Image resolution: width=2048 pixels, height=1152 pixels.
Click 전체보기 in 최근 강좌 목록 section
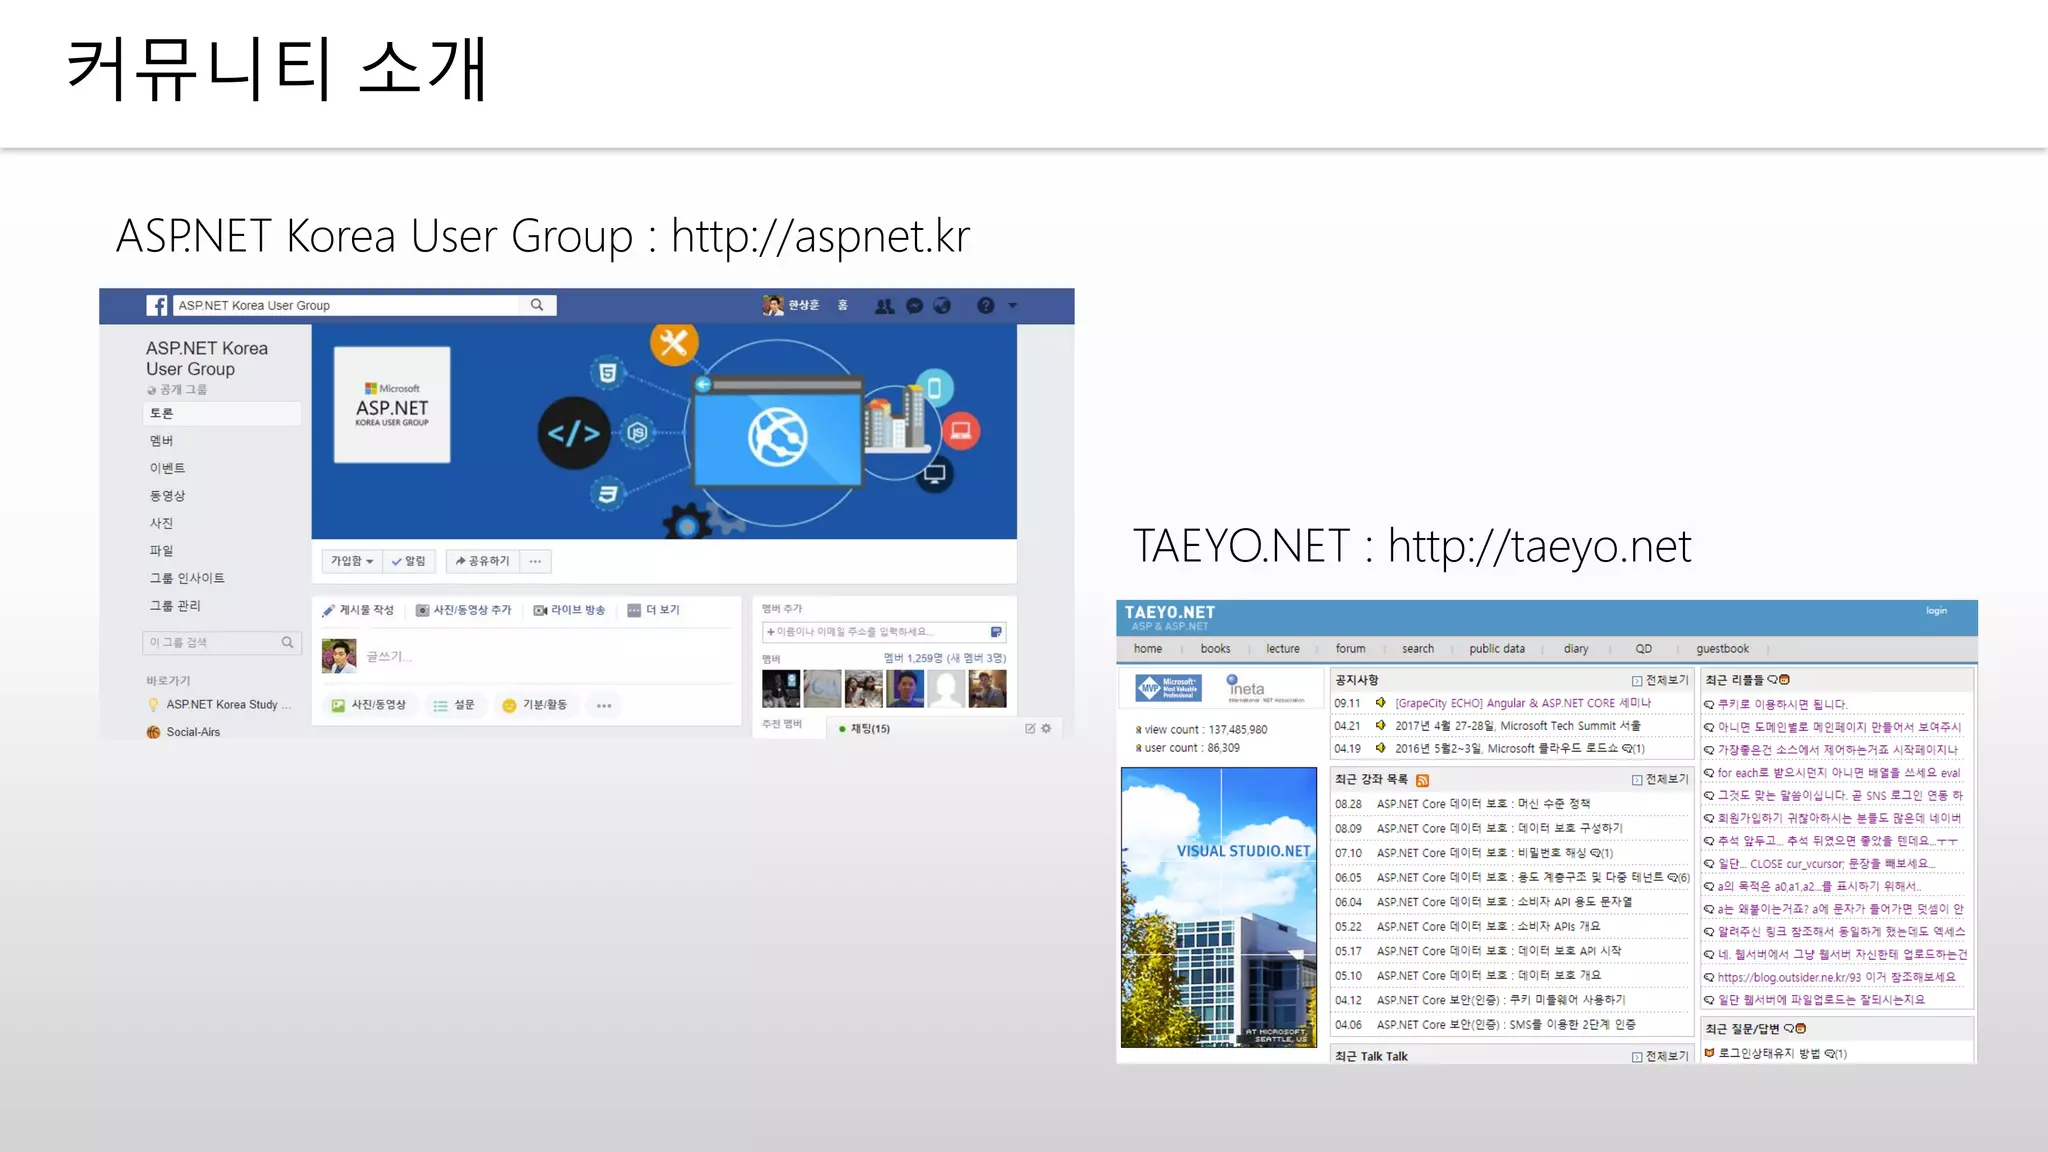(x=1661, y=780)
